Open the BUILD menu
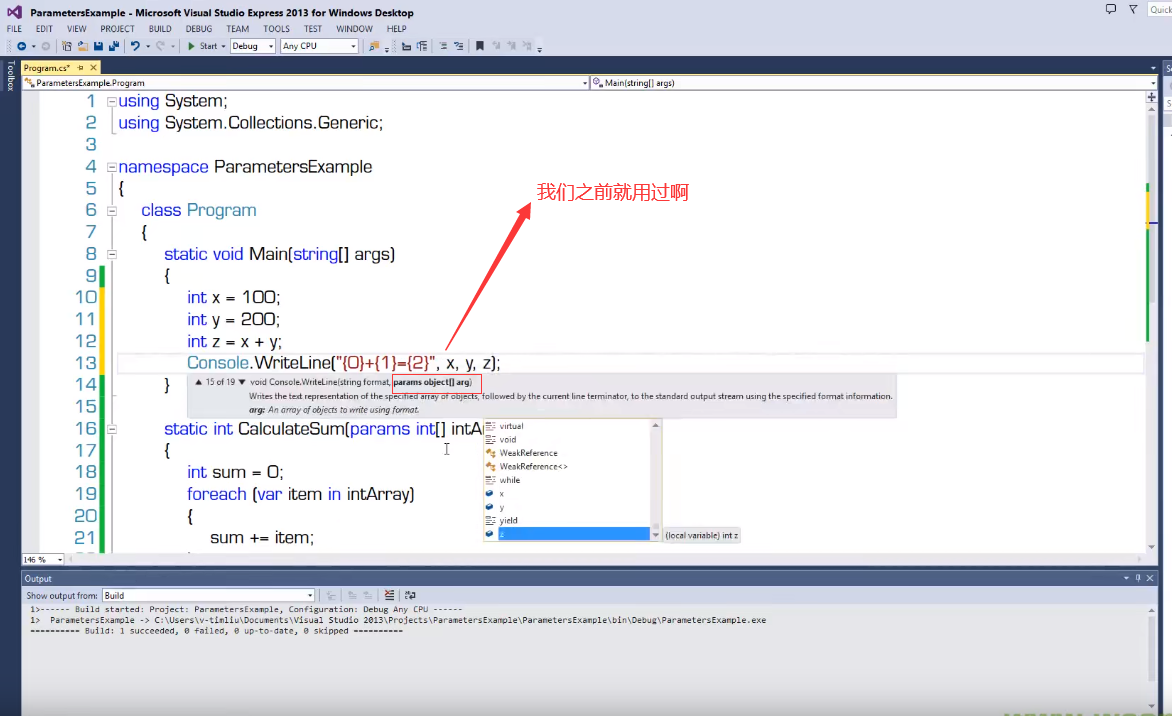Image resolution: width=1172 pixels, height=716 pixels. (x=160, y=29)
